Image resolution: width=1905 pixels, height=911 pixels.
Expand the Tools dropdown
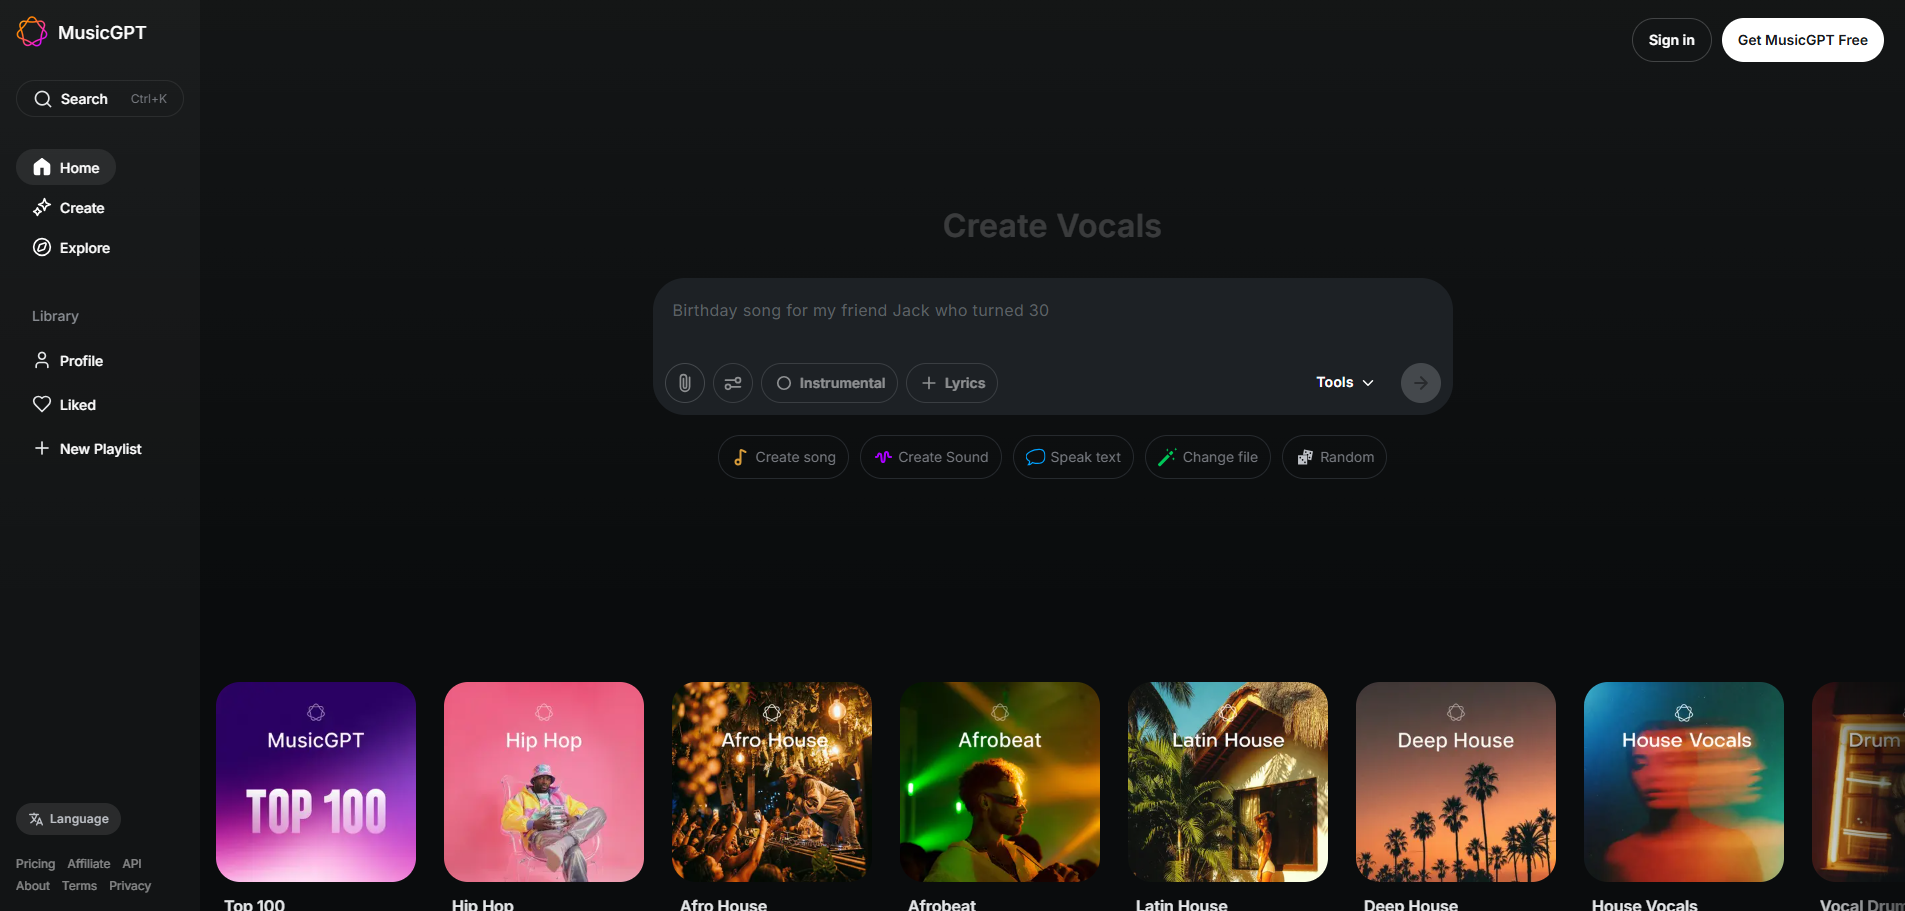[1344, 382]
